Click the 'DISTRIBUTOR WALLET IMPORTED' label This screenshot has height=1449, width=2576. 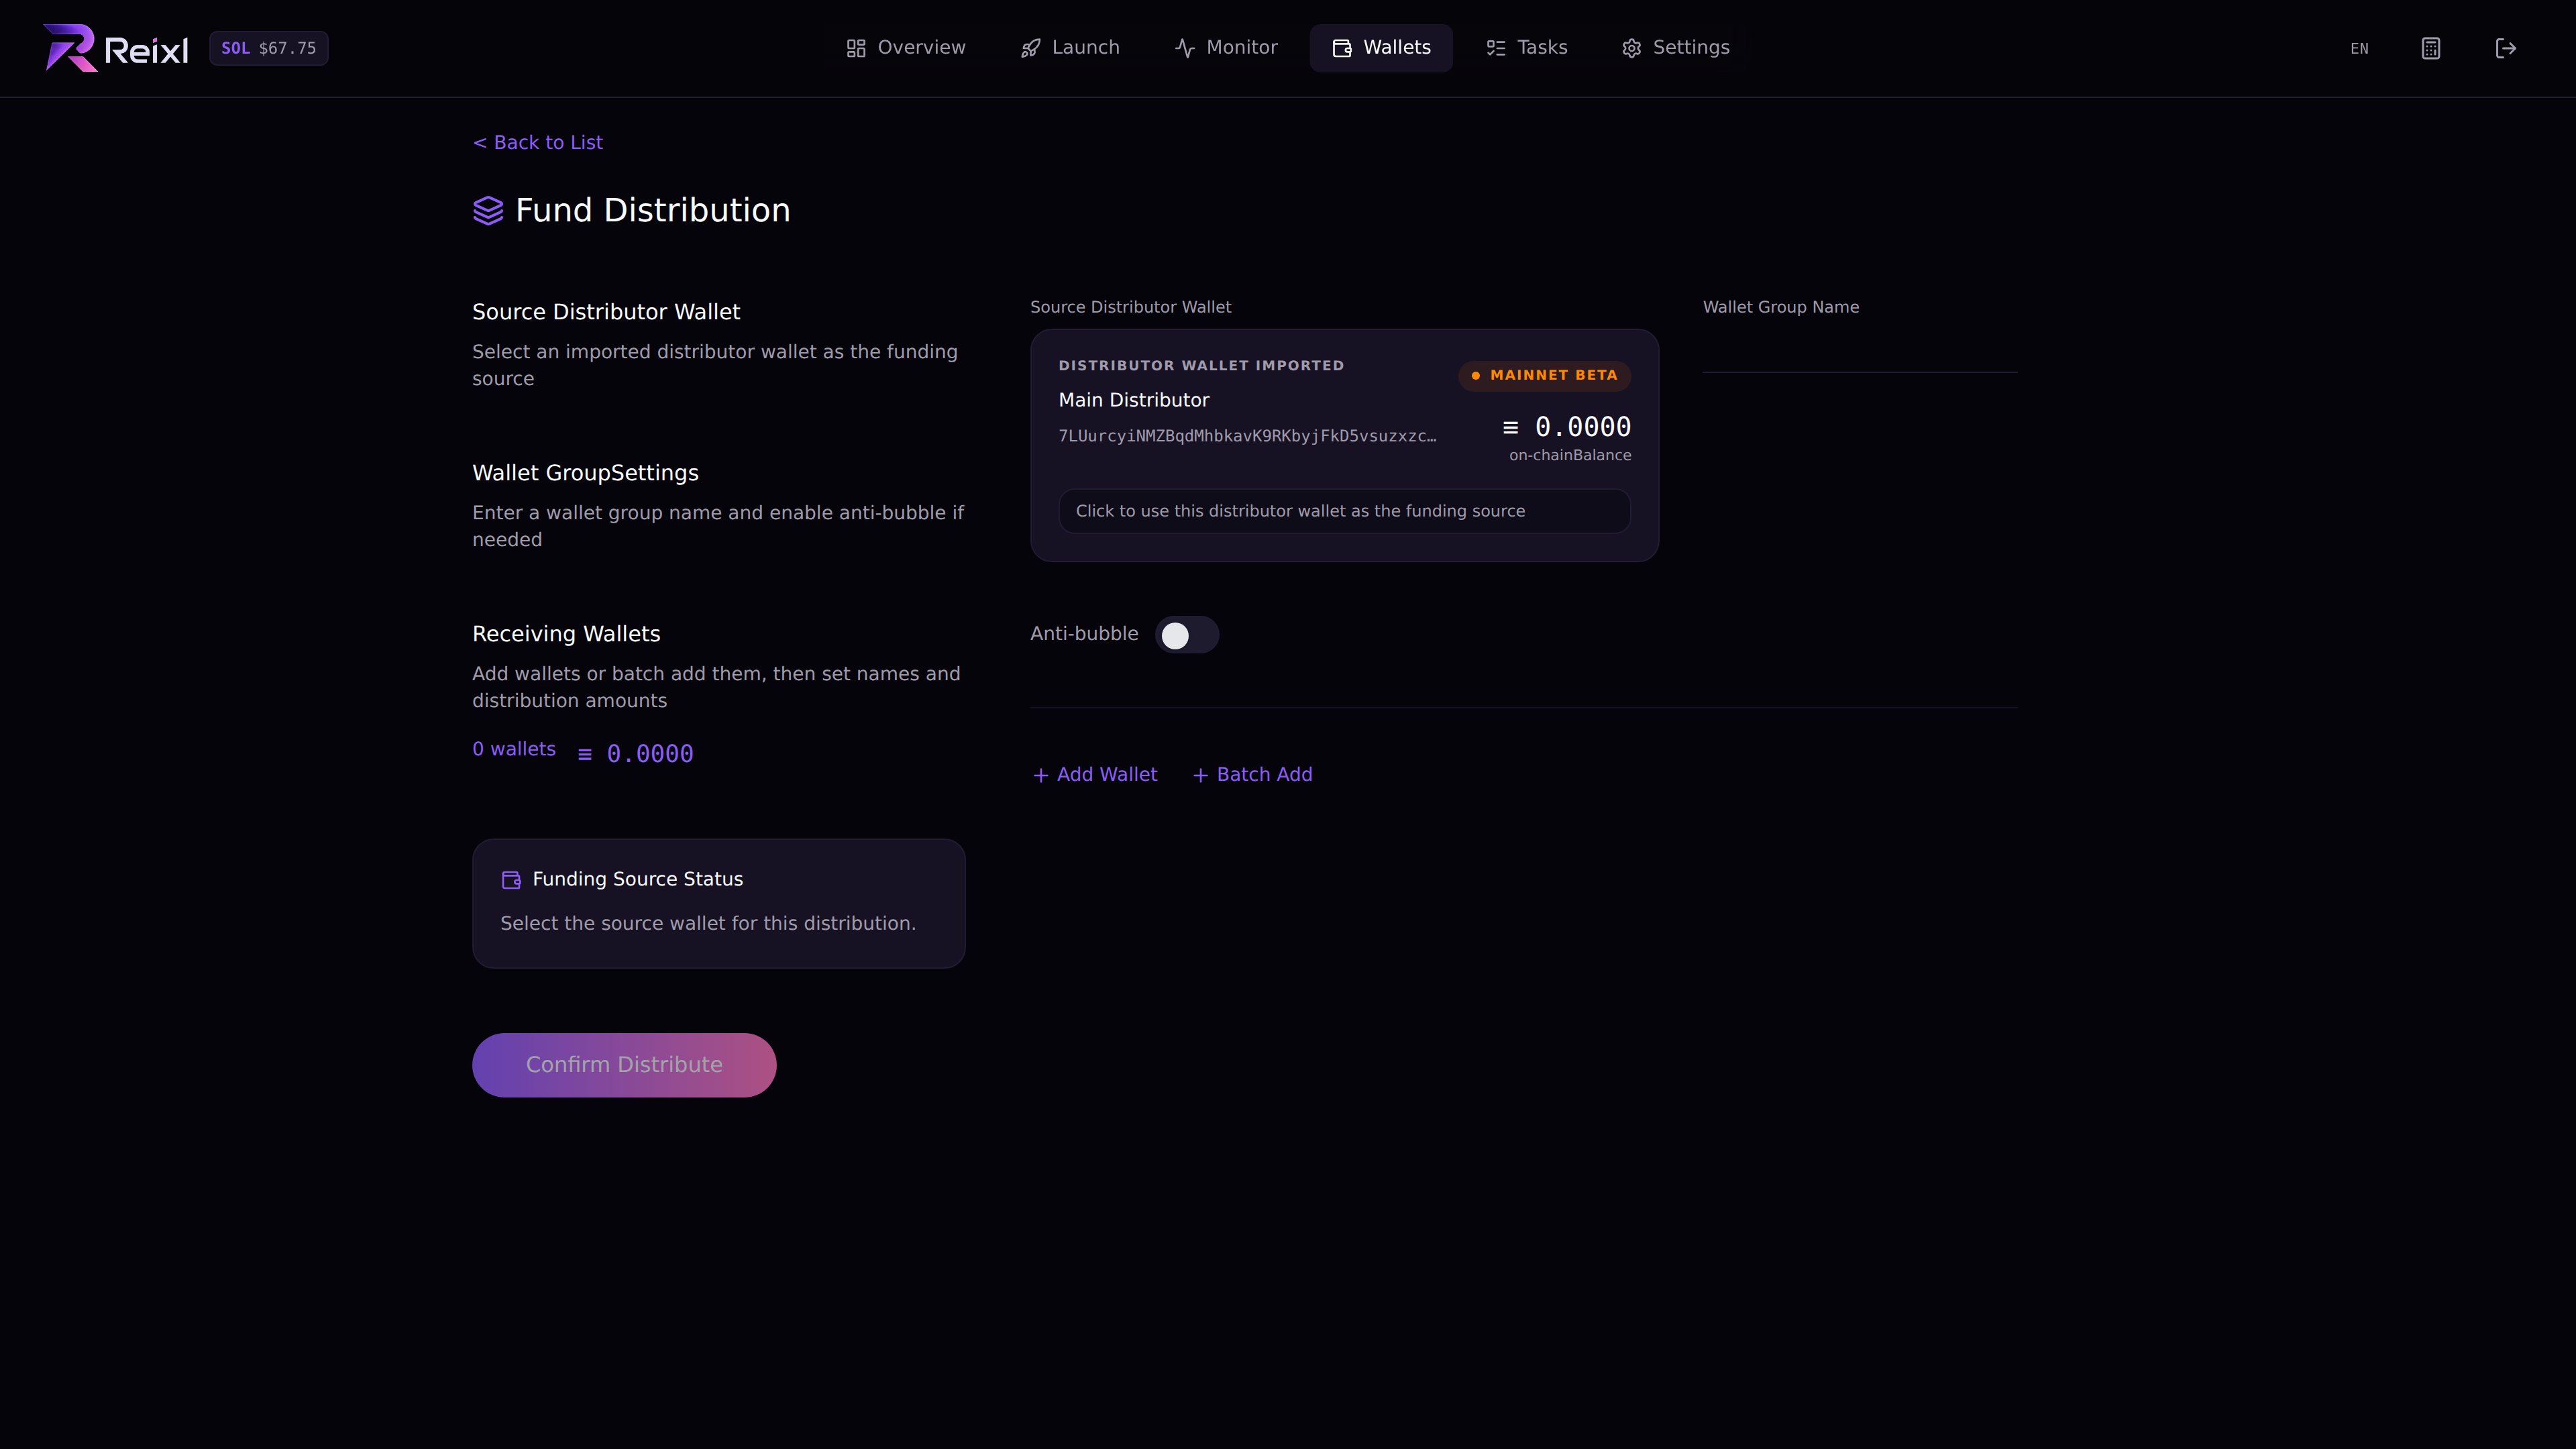[x=1201, y=365]
